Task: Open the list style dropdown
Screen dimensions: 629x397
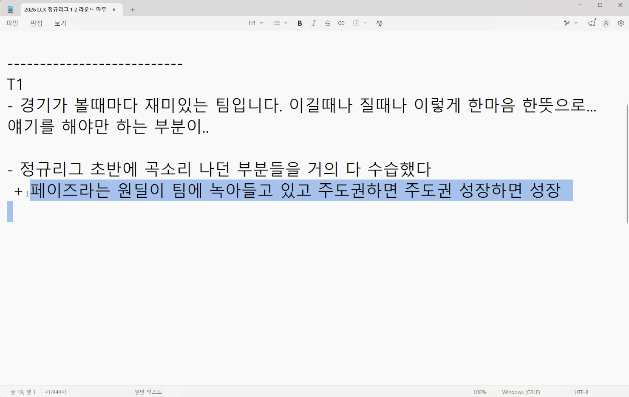Action: (x=280, y=23)
